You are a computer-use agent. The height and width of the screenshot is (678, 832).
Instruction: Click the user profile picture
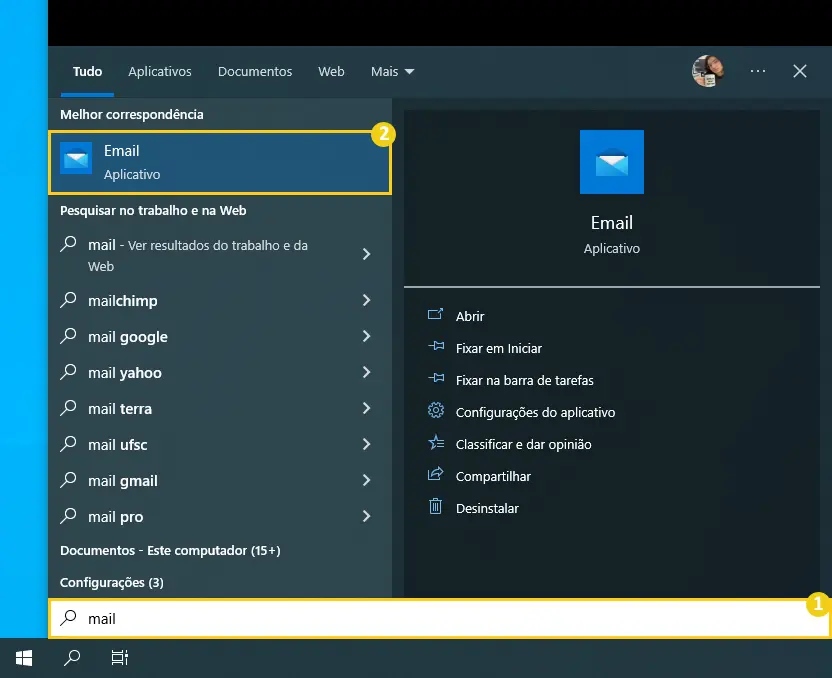[707, 71]
